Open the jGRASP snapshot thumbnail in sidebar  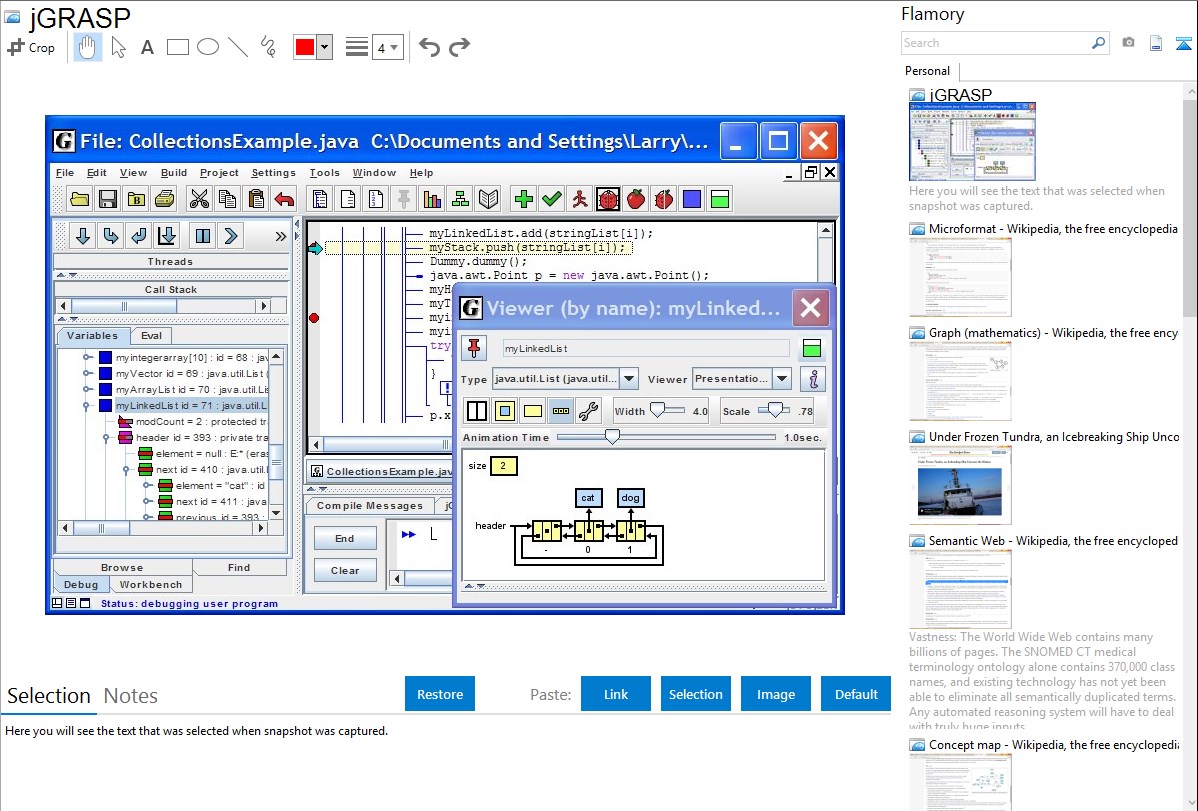pyautogui.click(x=973, y=141)
